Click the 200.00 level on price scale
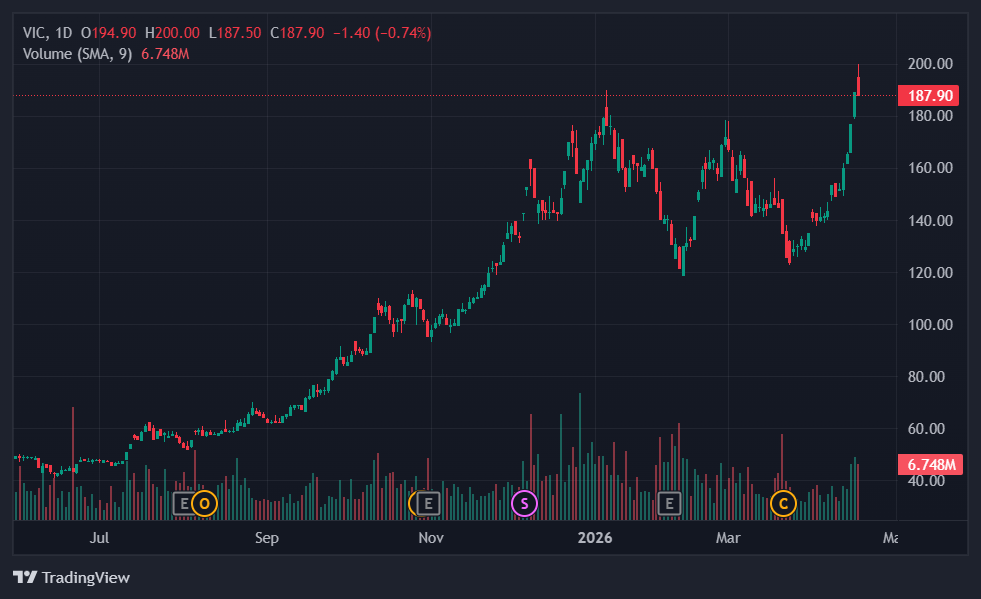This screenshot has height=599, width=981. click(x=928, y=64)
